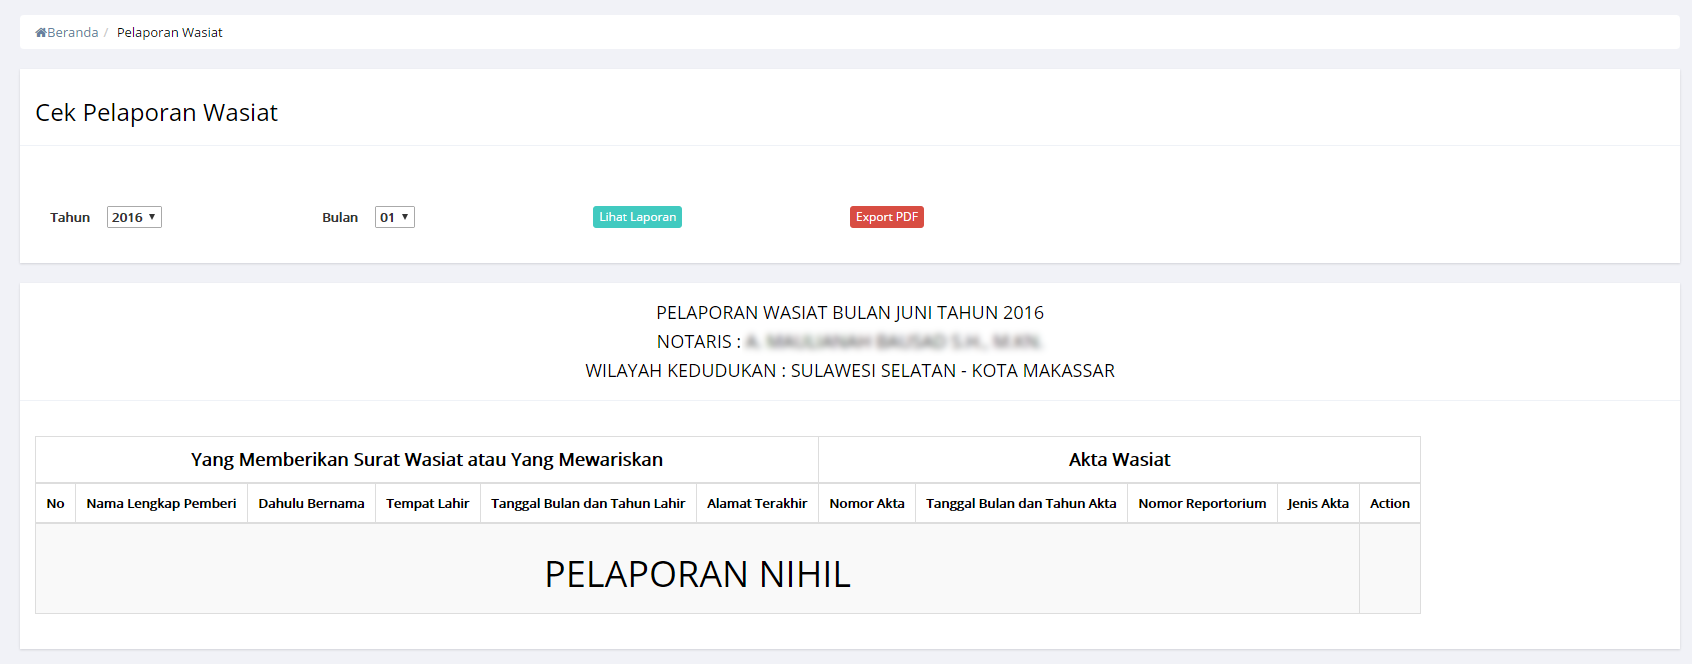The image size is (1692, 664).
Task: Click Tanggal Bulan dan Tahun Lahir header
Action: click(x=588, y=503)
